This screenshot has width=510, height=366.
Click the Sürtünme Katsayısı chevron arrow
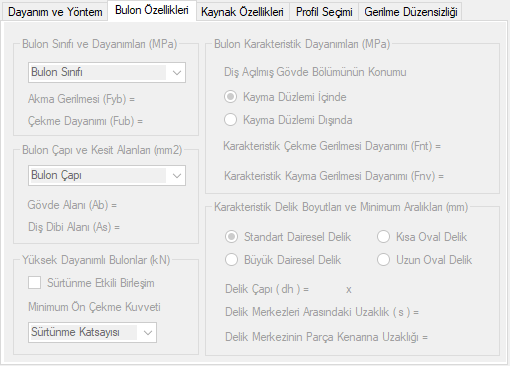[x=147, y=332]
